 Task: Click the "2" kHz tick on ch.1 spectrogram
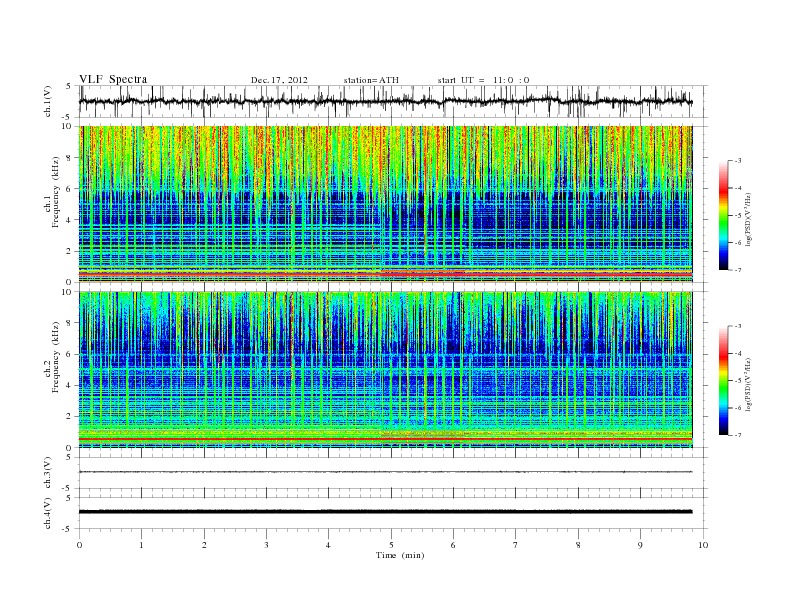(x=69, y=251)
